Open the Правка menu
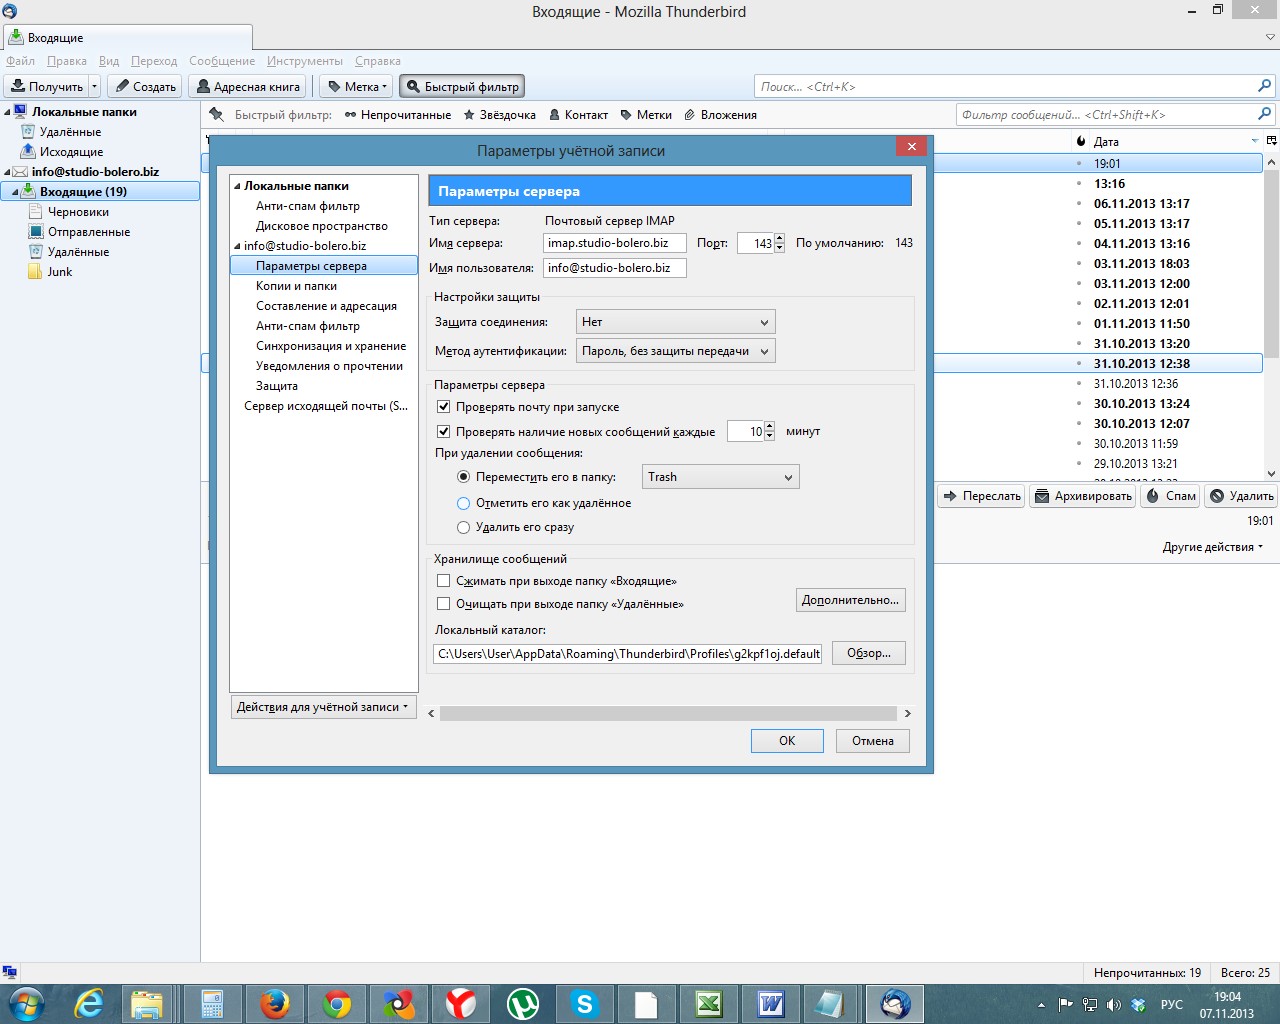This screenshot has height=1024, width=1280. coord(67,61)
